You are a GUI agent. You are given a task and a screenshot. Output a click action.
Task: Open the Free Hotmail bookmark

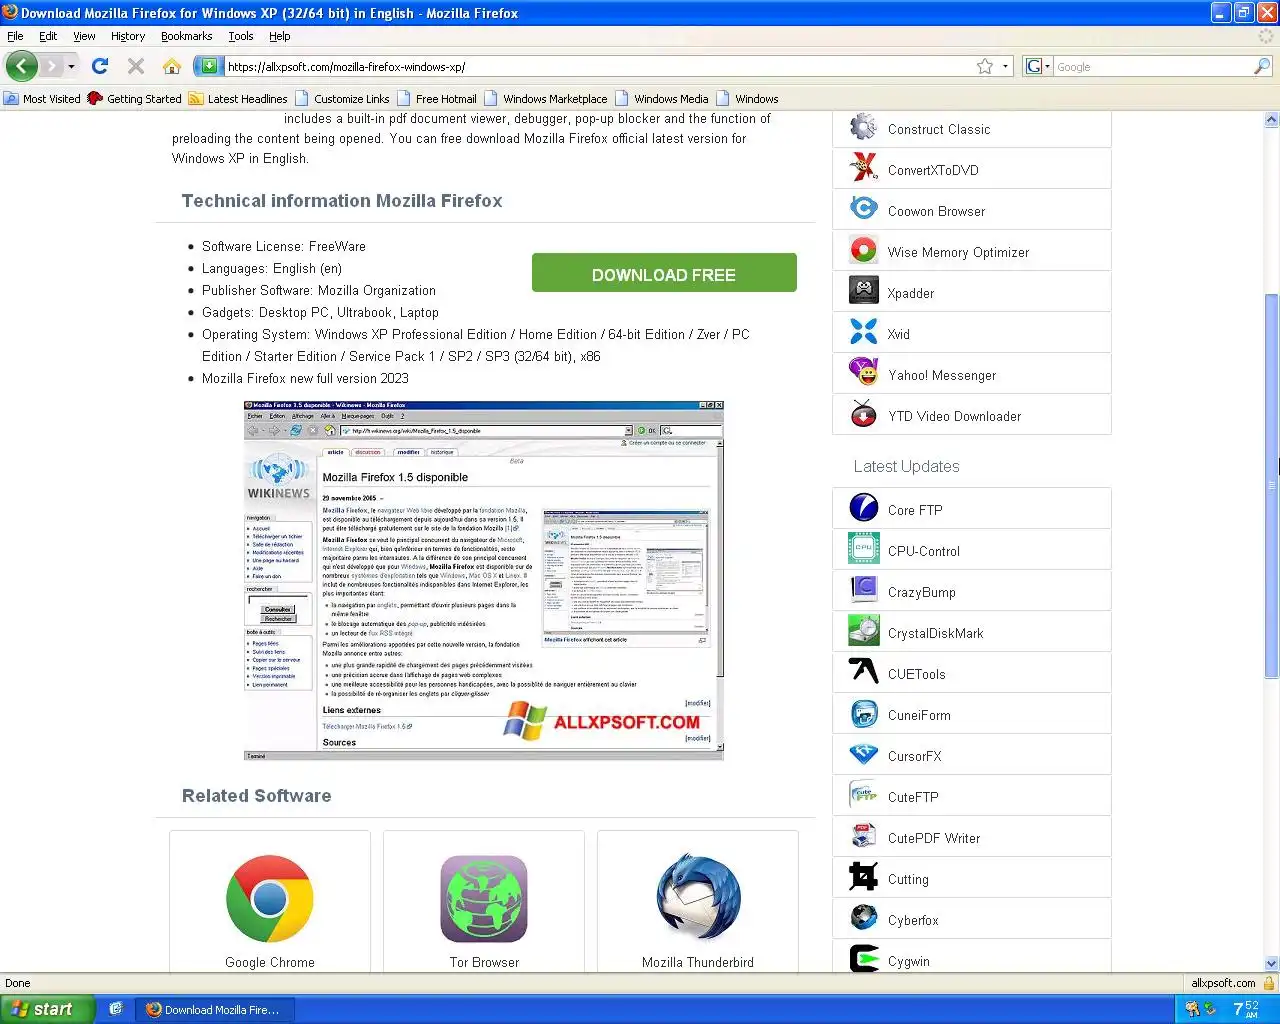[x=437, y=99]
